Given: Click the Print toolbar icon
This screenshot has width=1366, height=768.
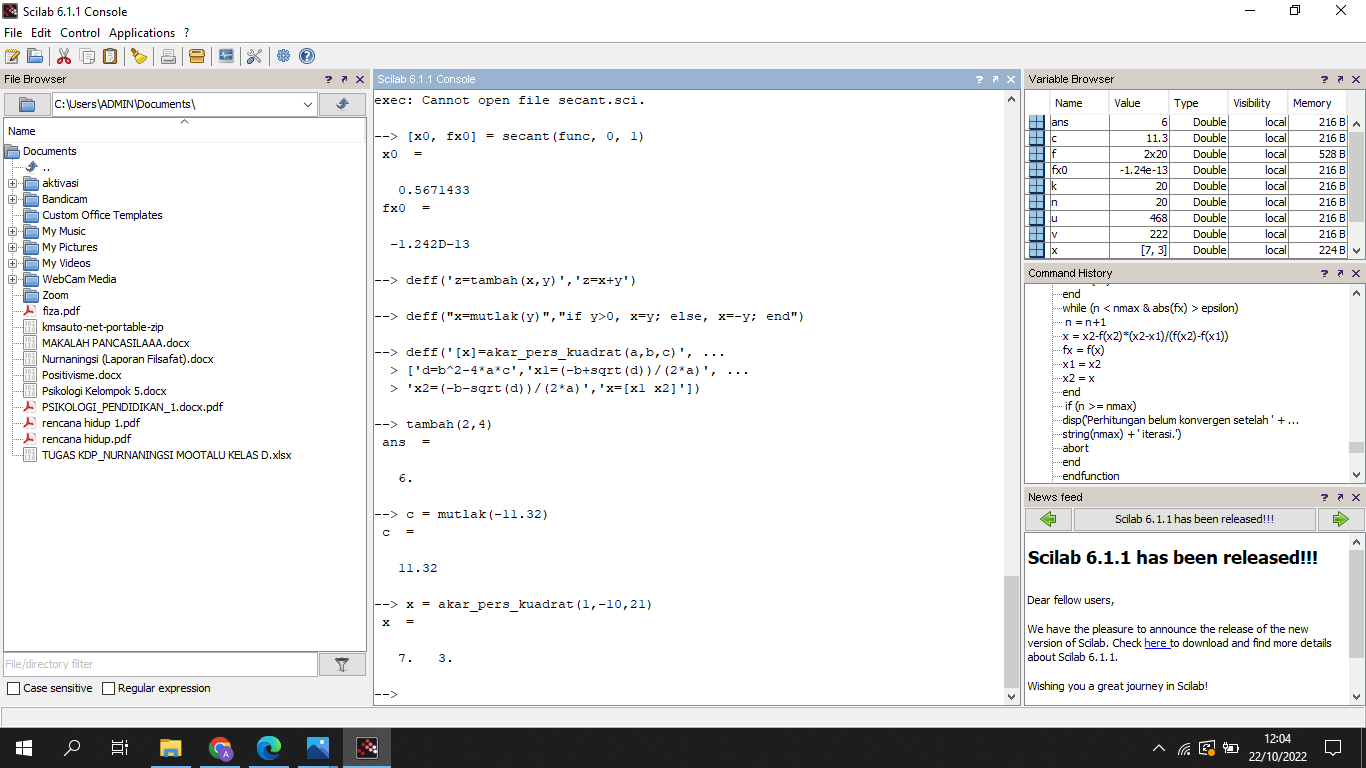Looking at the screenshot, I should 168,56.
